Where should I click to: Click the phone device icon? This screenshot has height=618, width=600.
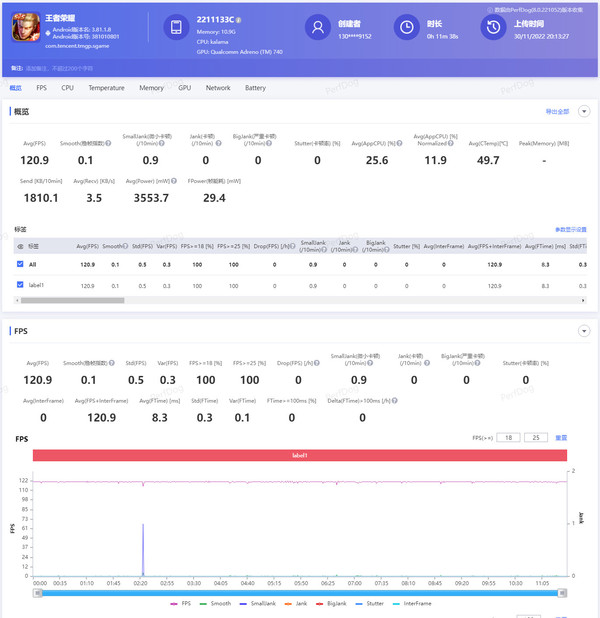[175, 28]
